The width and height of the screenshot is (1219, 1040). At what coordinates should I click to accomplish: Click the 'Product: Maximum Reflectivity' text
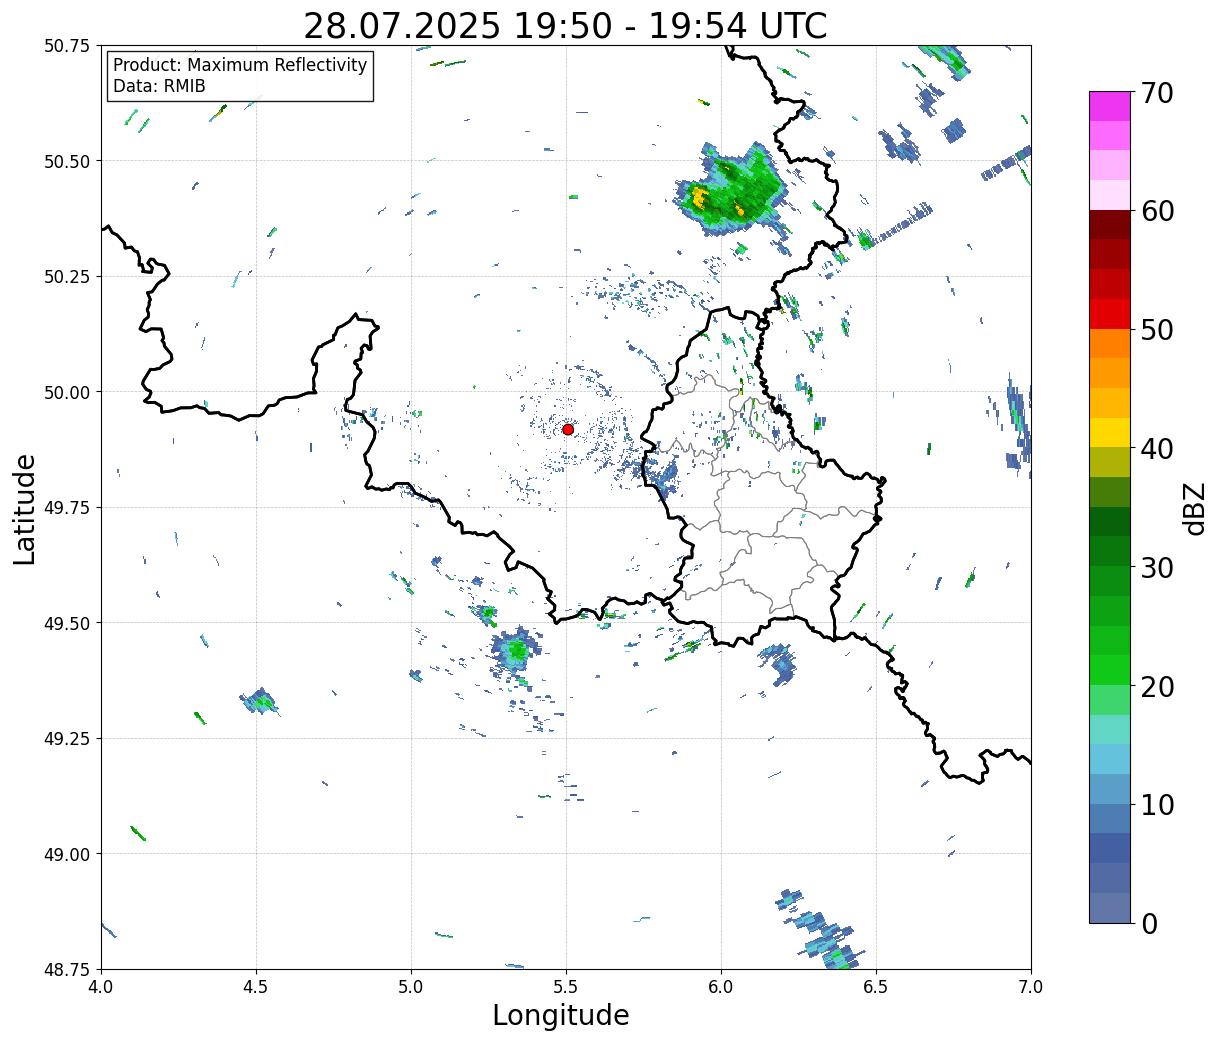click(240, 65)
